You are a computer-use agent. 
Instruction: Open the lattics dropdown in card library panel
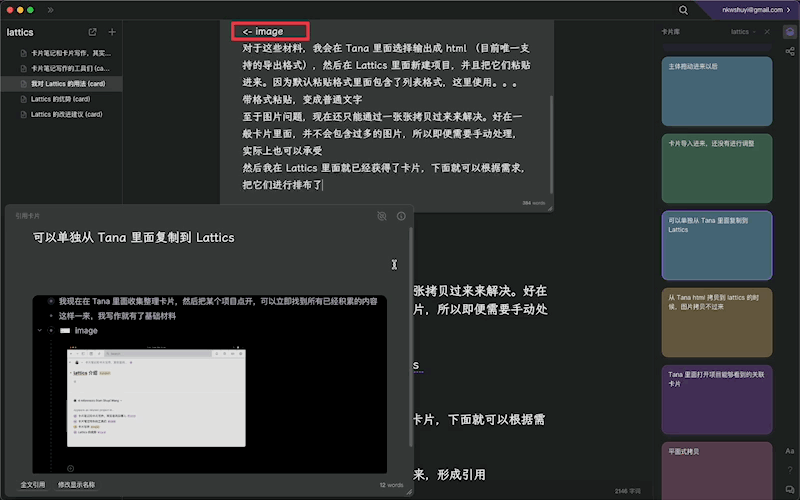[x=743, y=32]
